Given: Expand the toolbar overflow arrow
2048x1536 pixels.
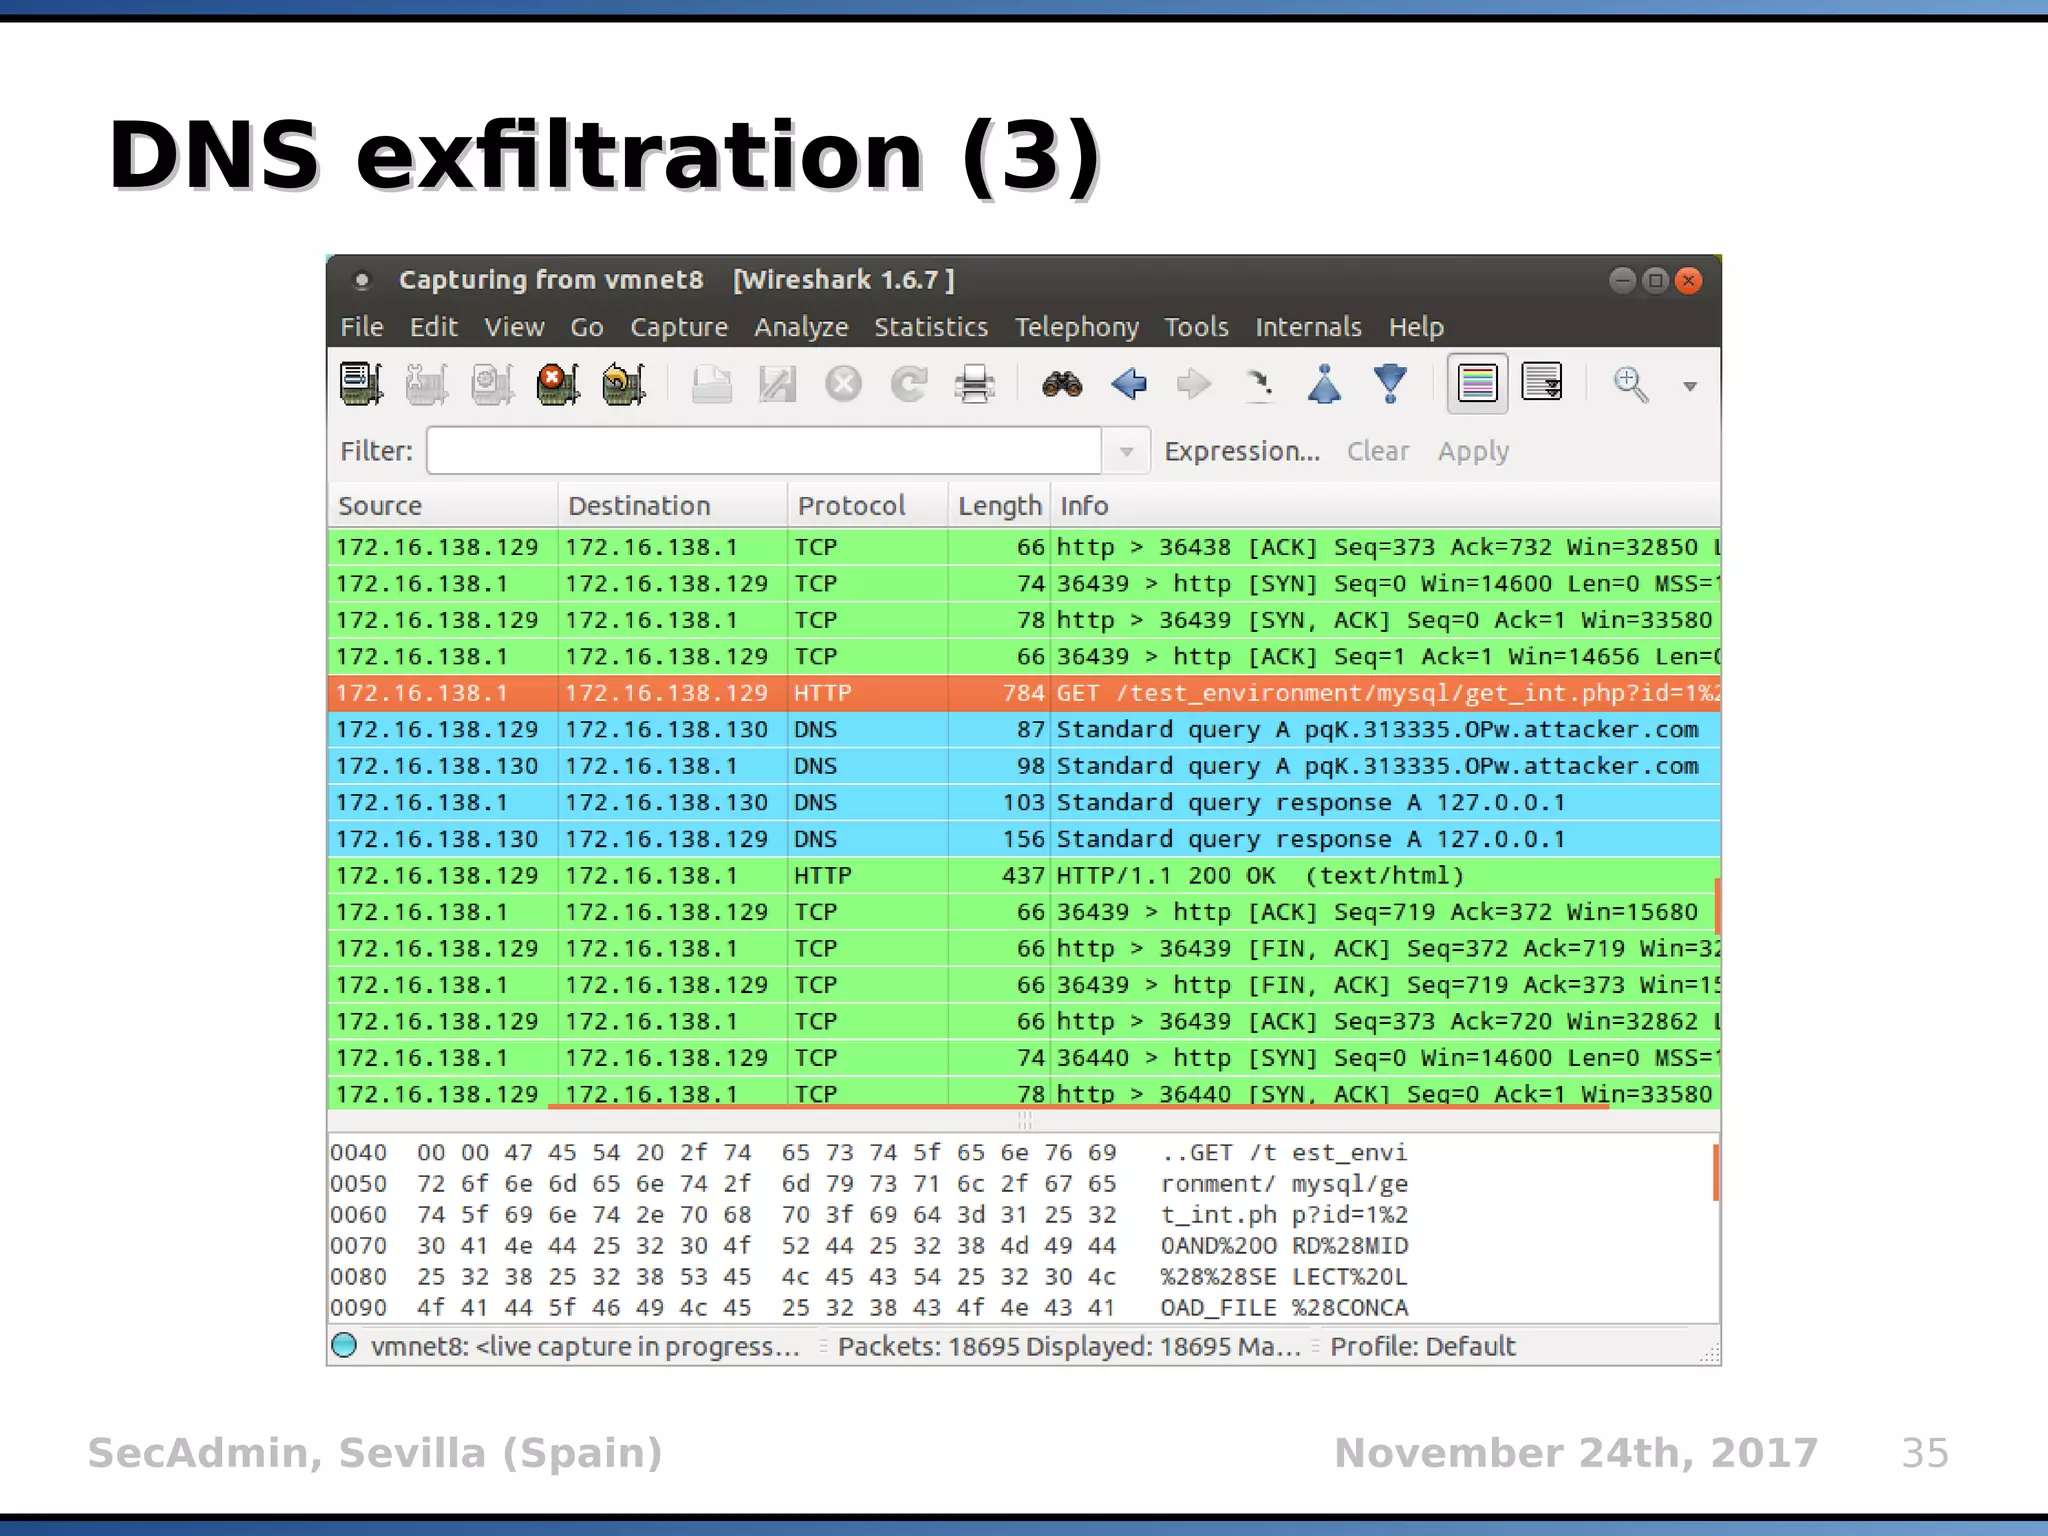Looking at the screenshot, I should coord(1690,386).
